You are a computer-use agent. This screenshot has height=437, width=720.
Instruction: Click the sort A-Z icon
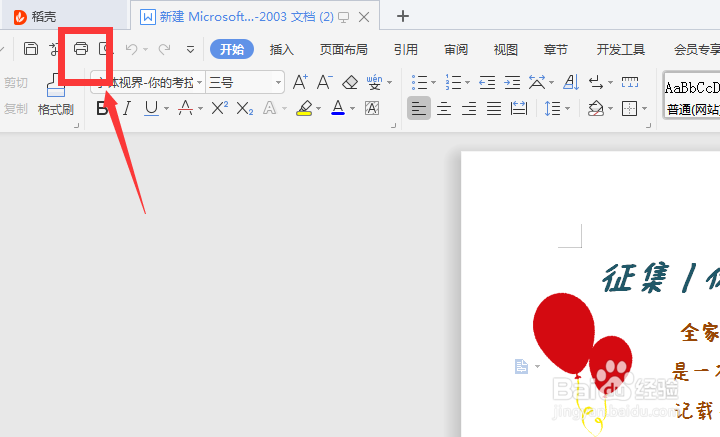point(571,83)
